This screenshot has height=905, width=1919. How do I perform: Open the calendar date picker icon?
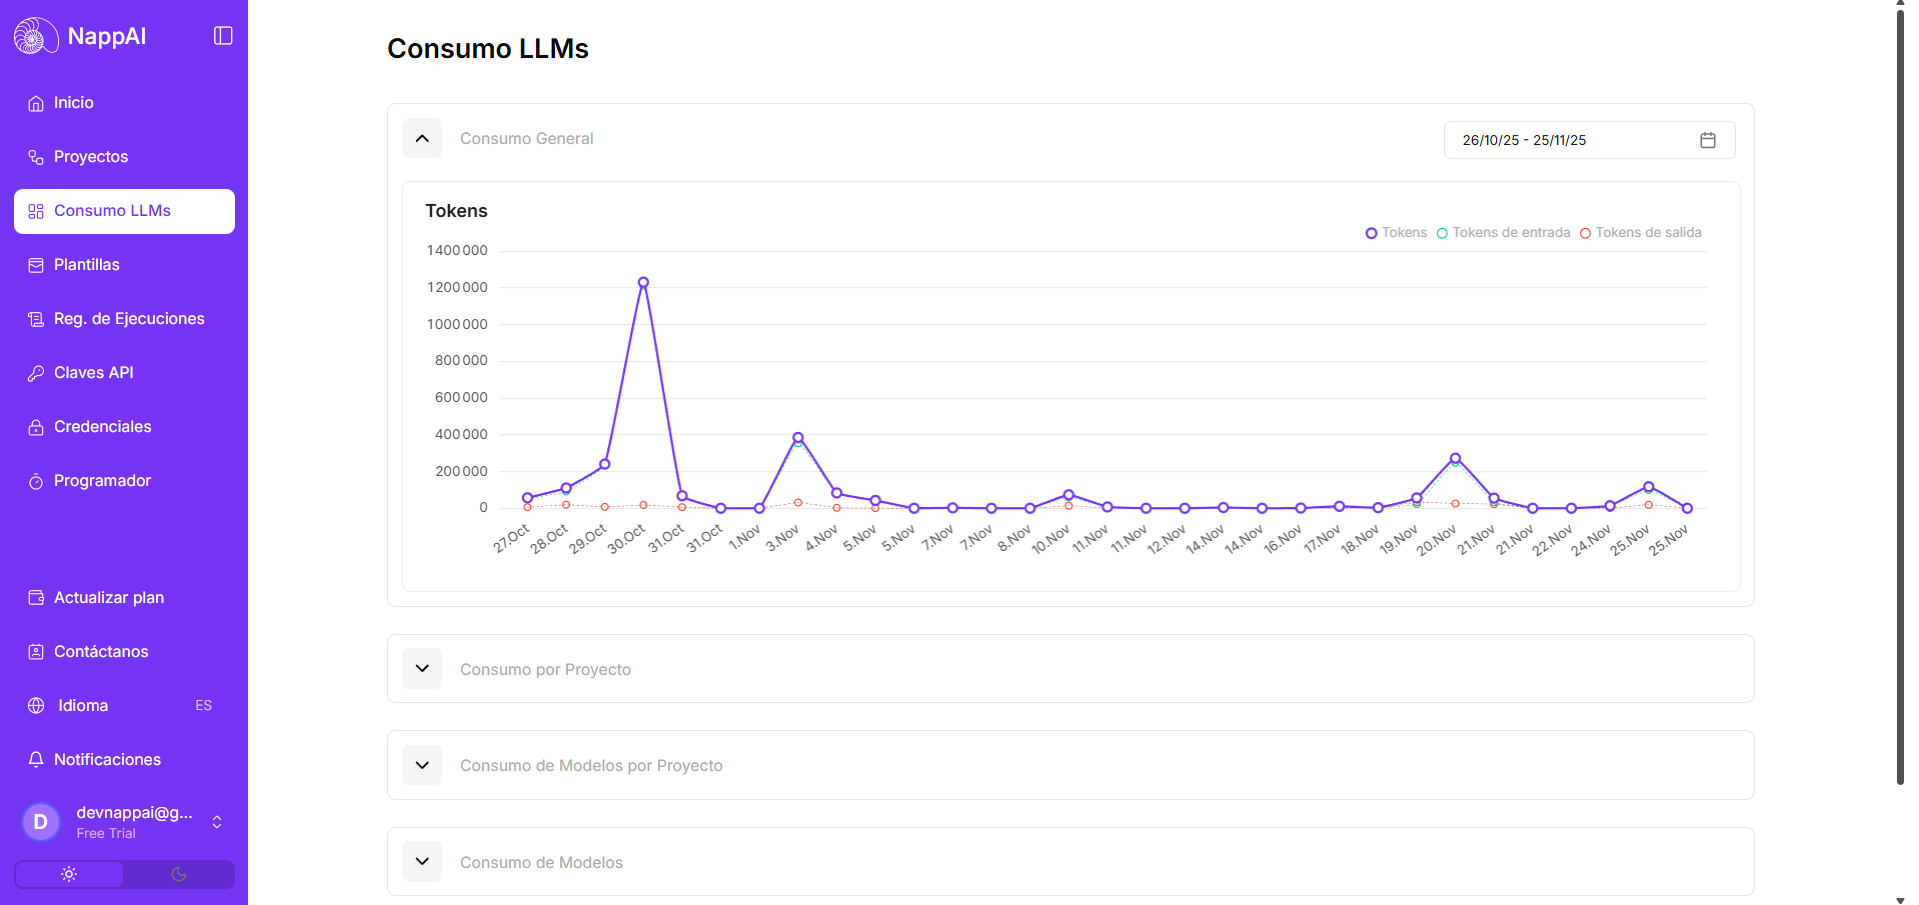point(1707,140)
